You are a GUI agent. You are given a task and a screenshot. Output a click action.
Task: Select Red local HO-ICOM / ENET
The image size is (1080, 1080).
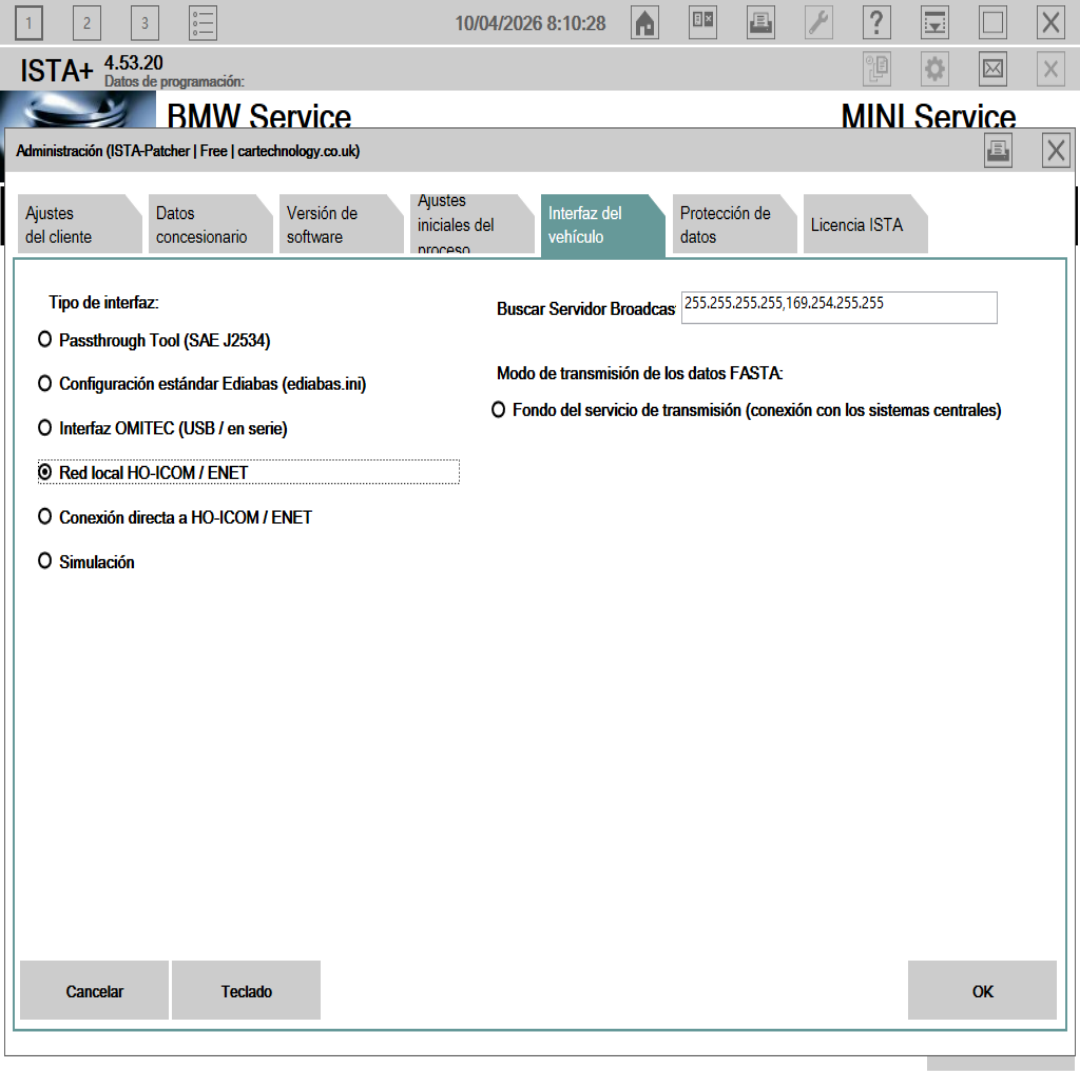tap(248, 472)
